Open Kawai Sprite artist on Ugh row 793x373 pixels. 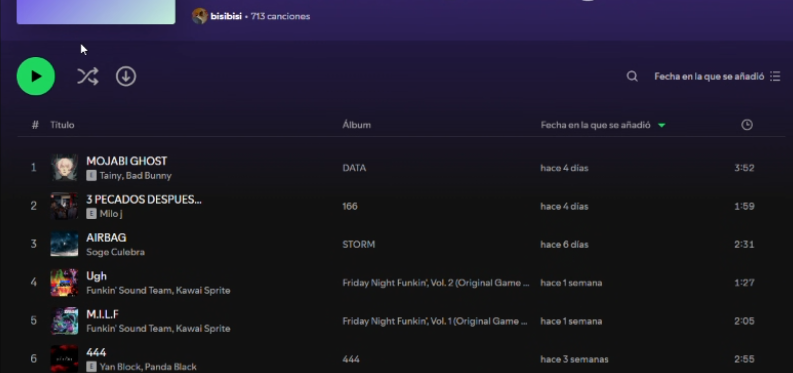click(202, 291)
